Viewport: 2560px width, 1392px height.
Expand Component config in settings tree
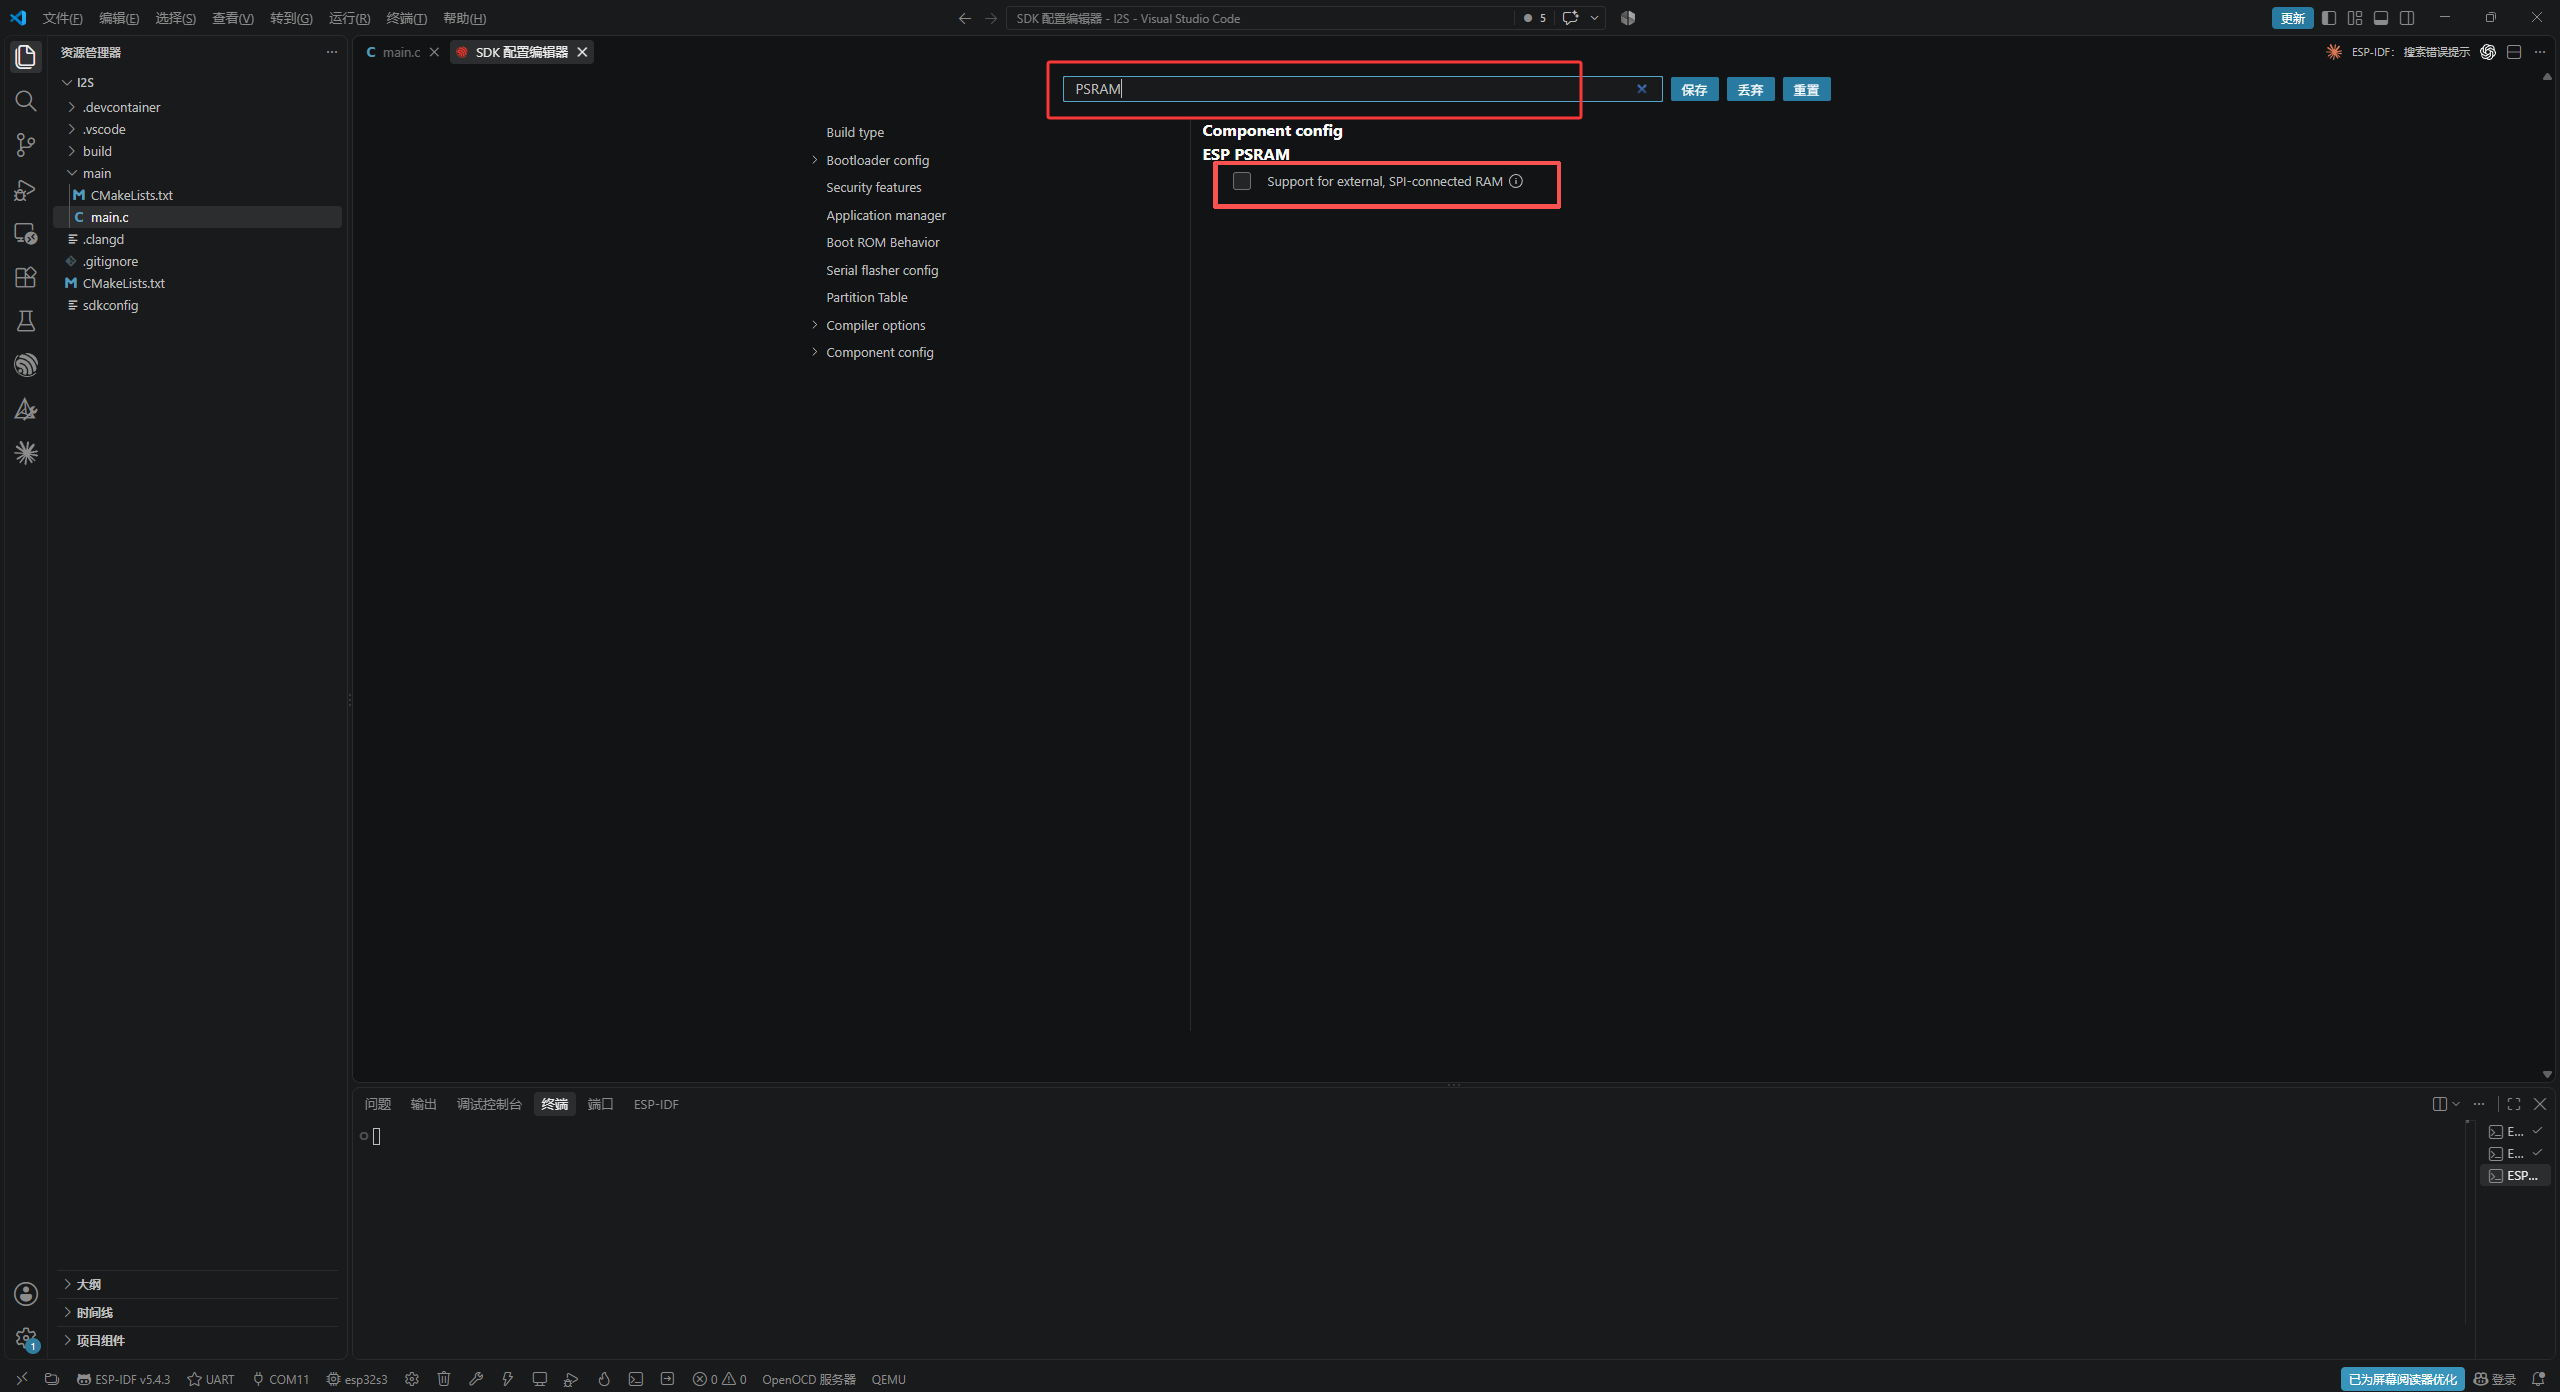click(815, 352)
